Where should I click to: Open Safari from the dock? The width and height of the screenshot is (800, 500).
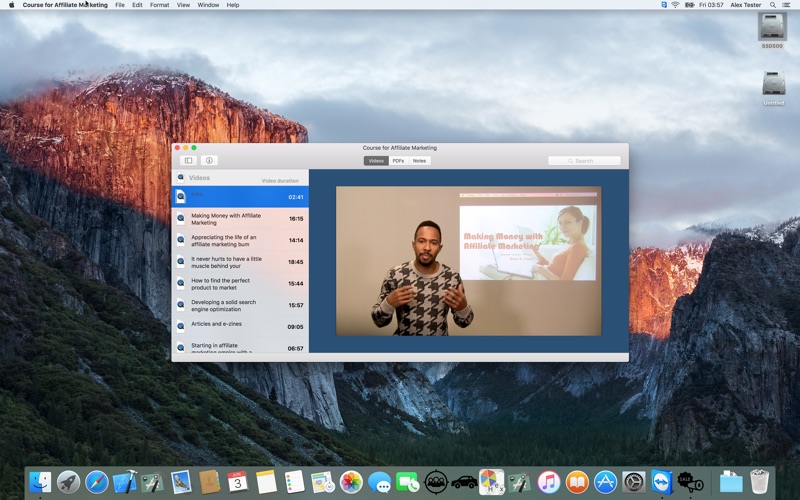point(97,482)
